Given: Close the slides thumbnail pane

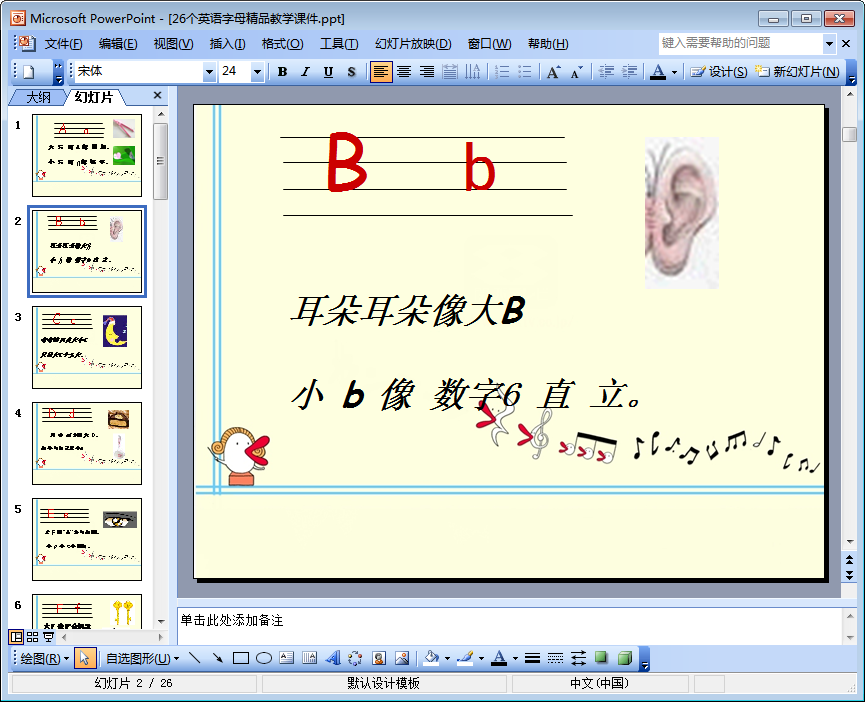Looking at the screenshot, I should [157, 95].
